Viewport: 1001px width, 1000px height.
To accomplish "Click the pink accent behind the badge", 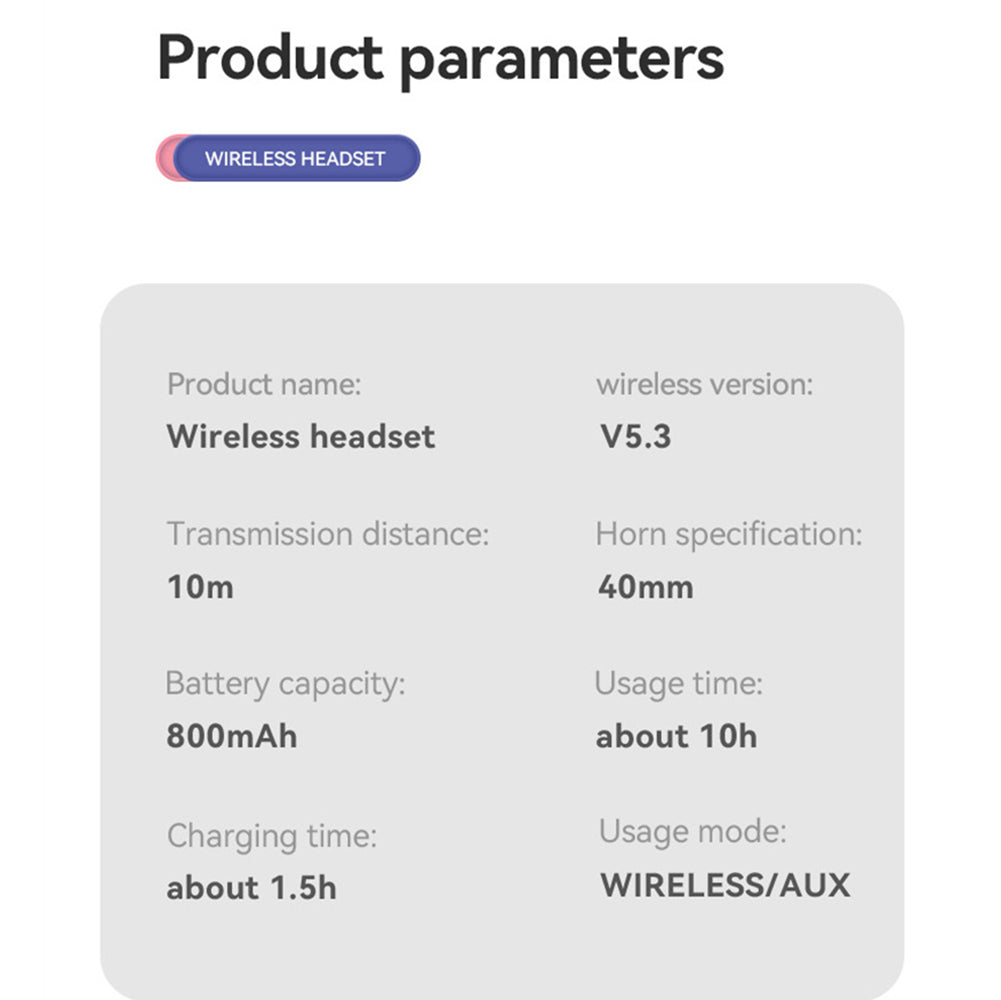I will (164, 158).
